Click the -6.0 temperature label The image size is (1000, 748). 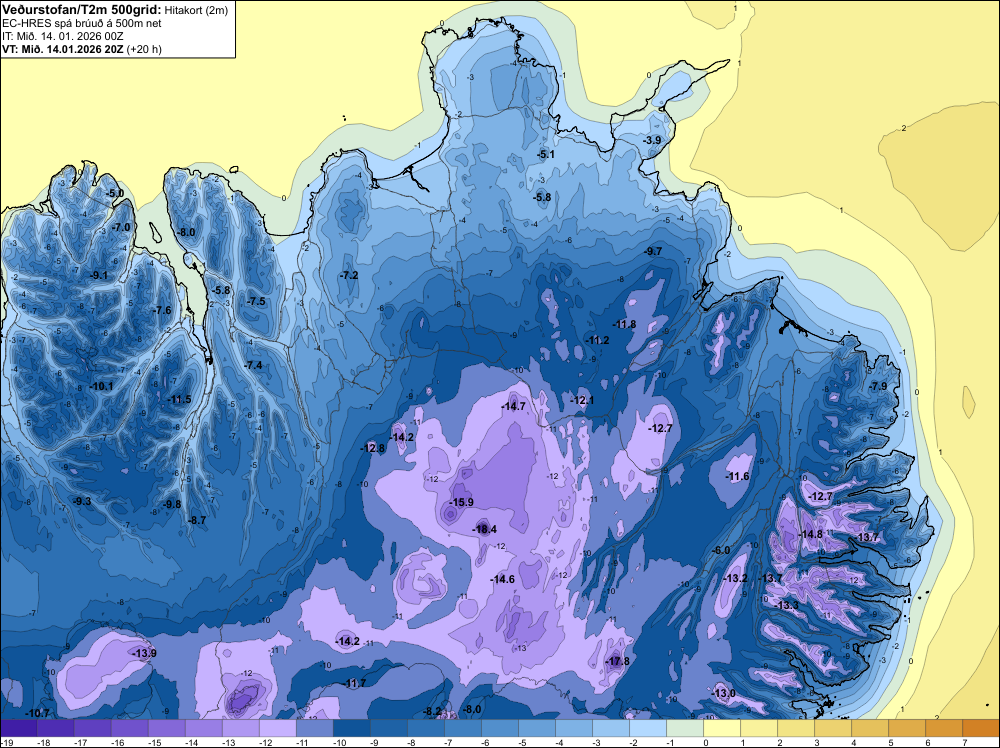tap(721, 550)
